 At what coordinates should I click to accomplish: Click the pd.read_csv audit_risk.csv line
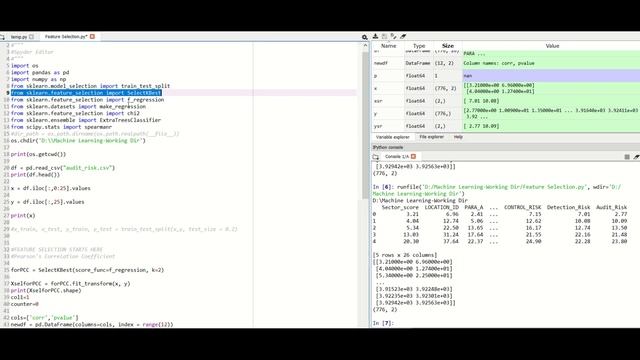click(63, 168)
